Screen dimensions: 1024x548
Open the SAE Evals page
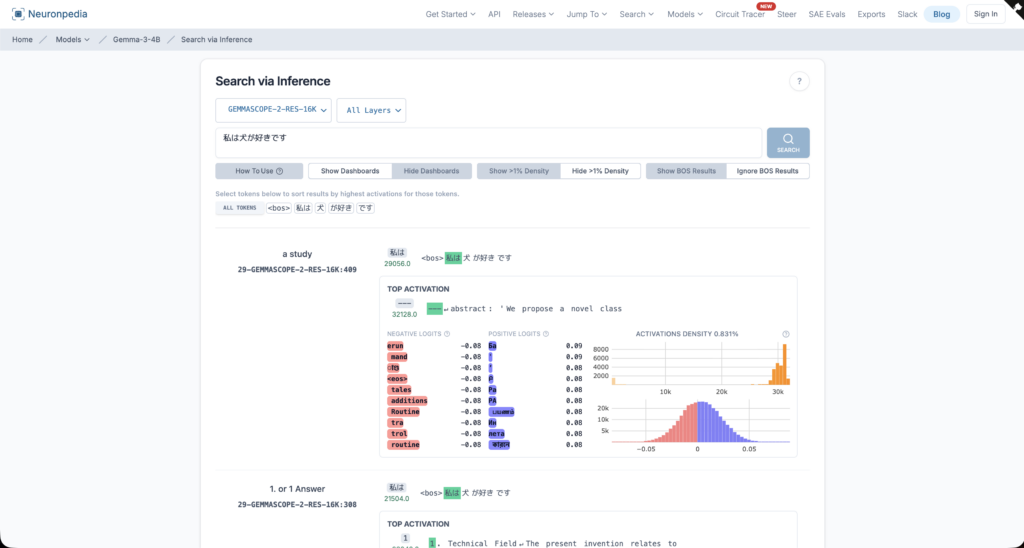pos(827,14)
